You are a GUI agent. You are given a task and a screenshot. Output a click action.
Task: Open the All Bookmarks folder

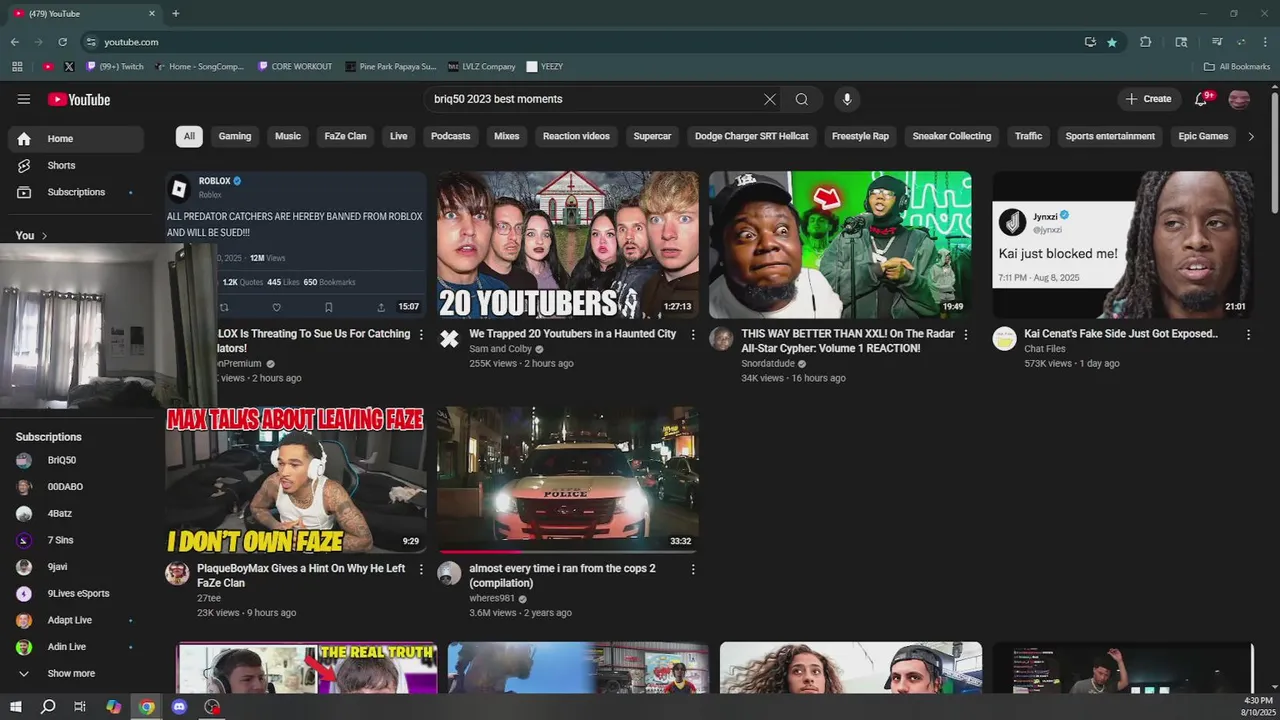(1237, 66)
